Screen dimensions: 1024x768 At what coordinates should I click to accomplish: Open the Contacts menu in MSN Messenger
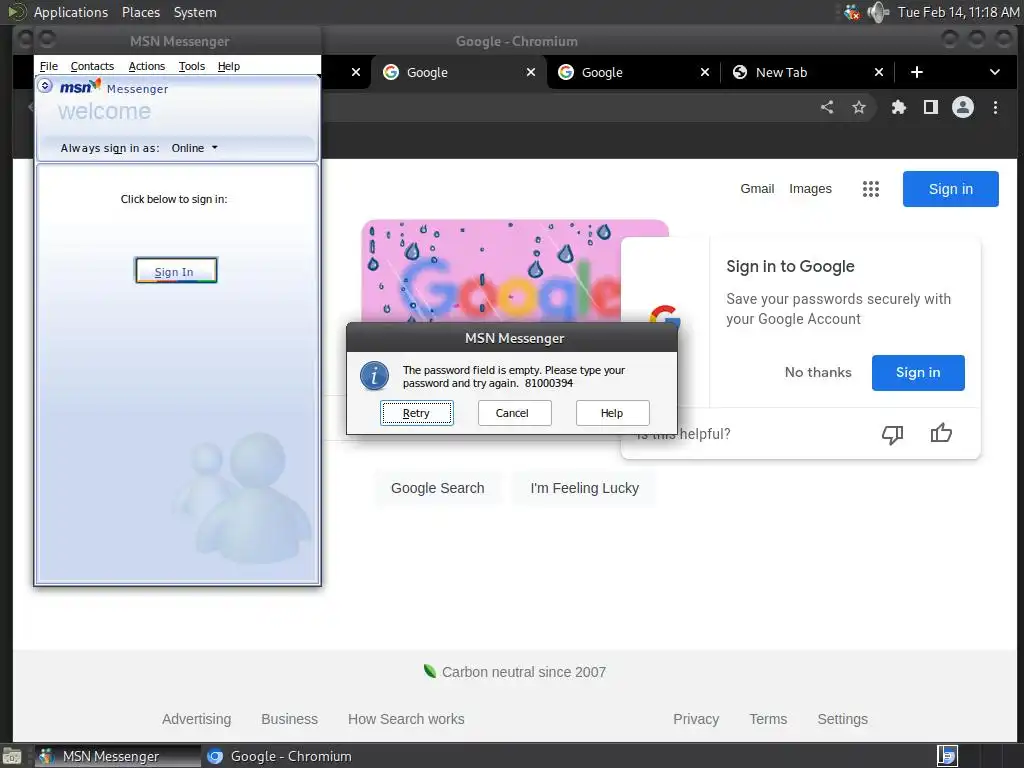[92, 66]
